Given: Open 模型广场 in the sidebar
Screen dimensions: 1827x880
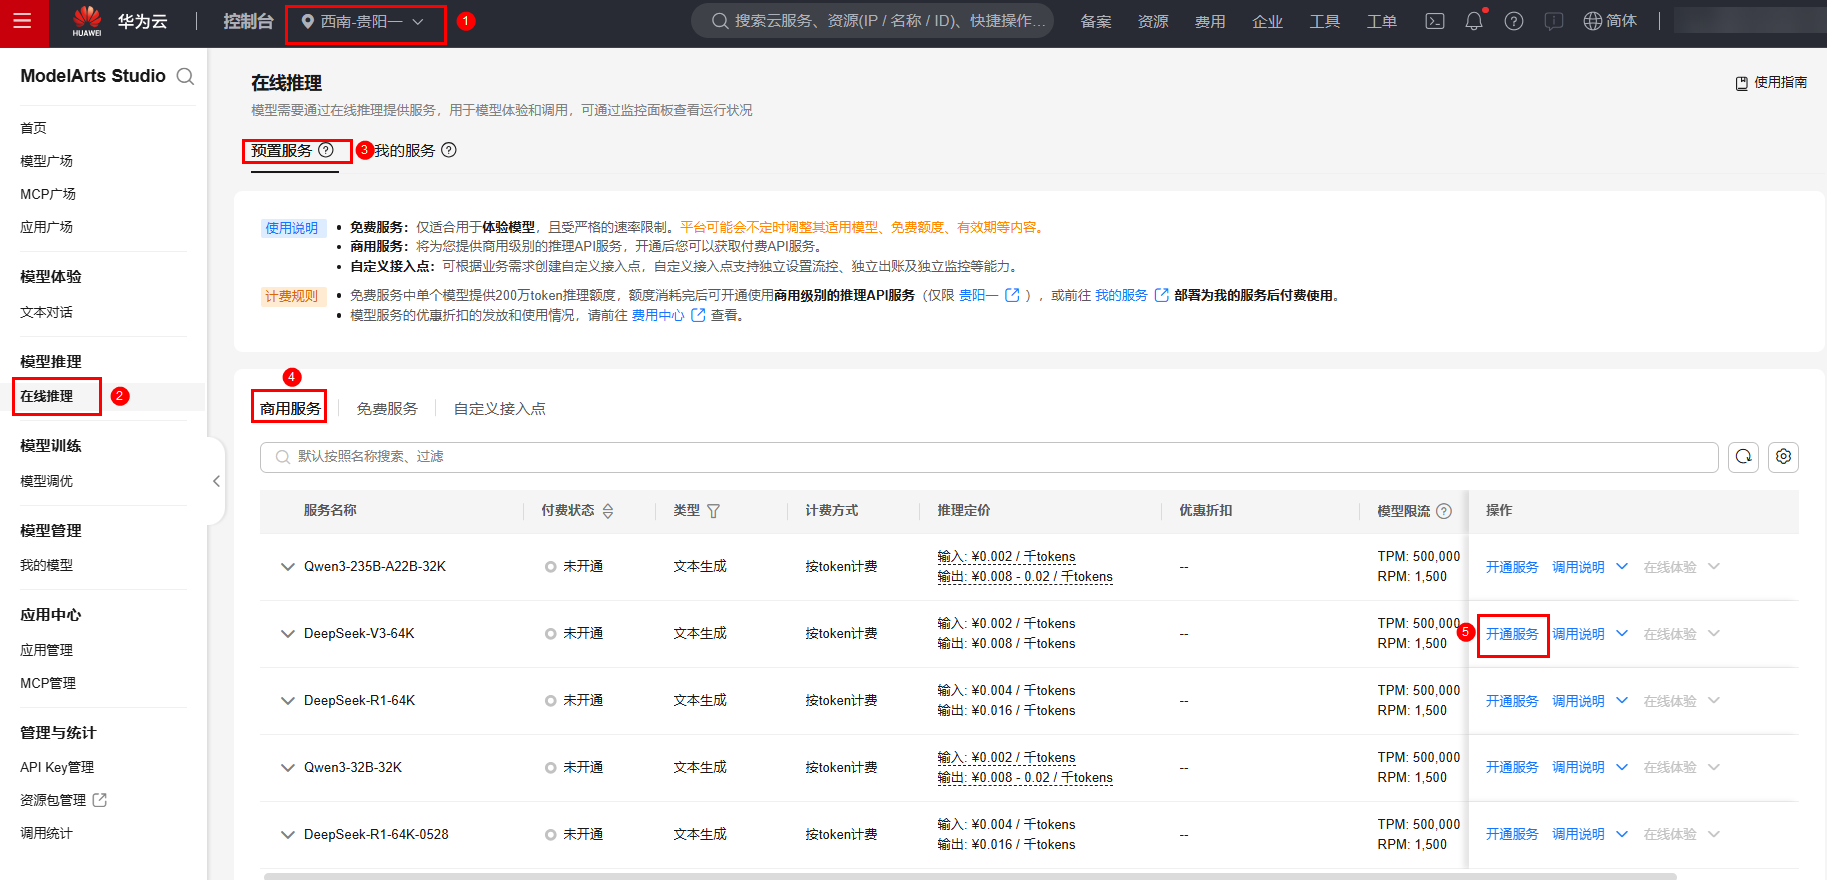Looking at the screenshot, I should pos(46,161).
